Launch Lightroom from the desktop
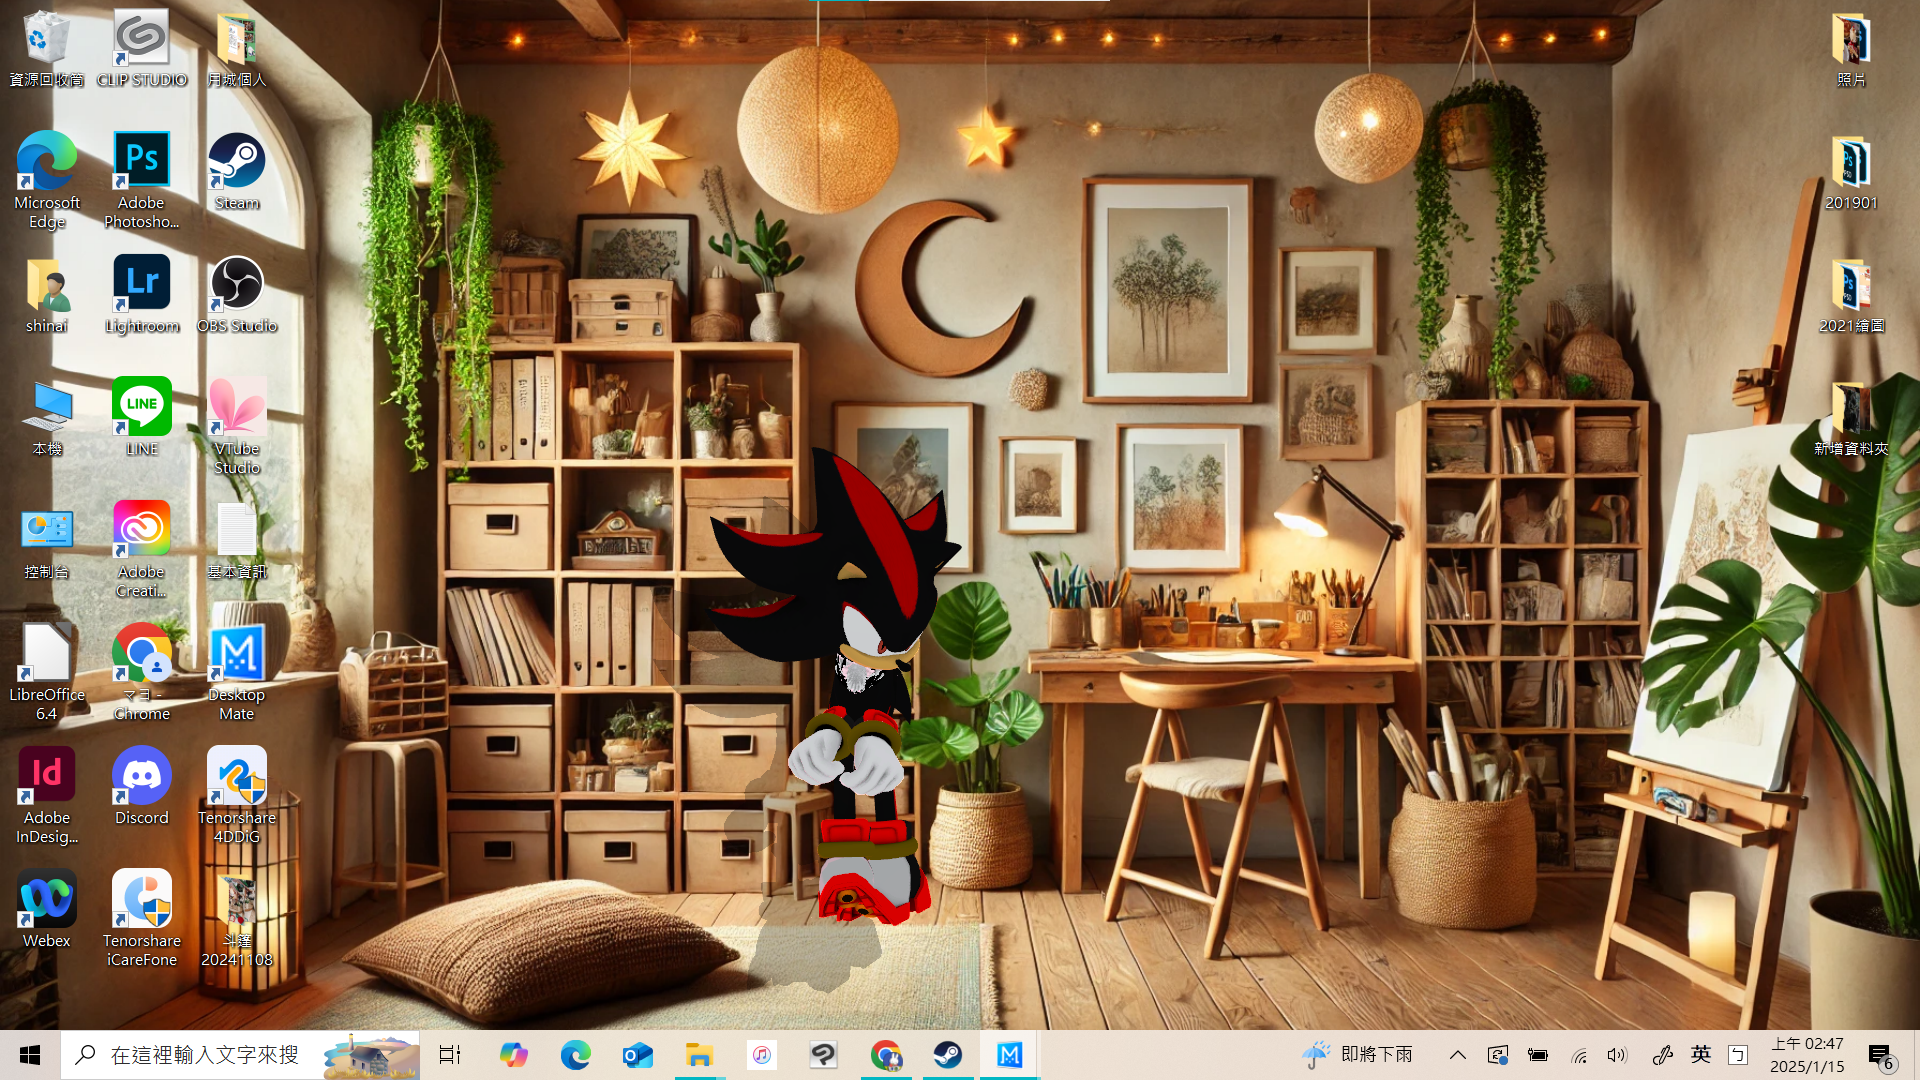 141,295
